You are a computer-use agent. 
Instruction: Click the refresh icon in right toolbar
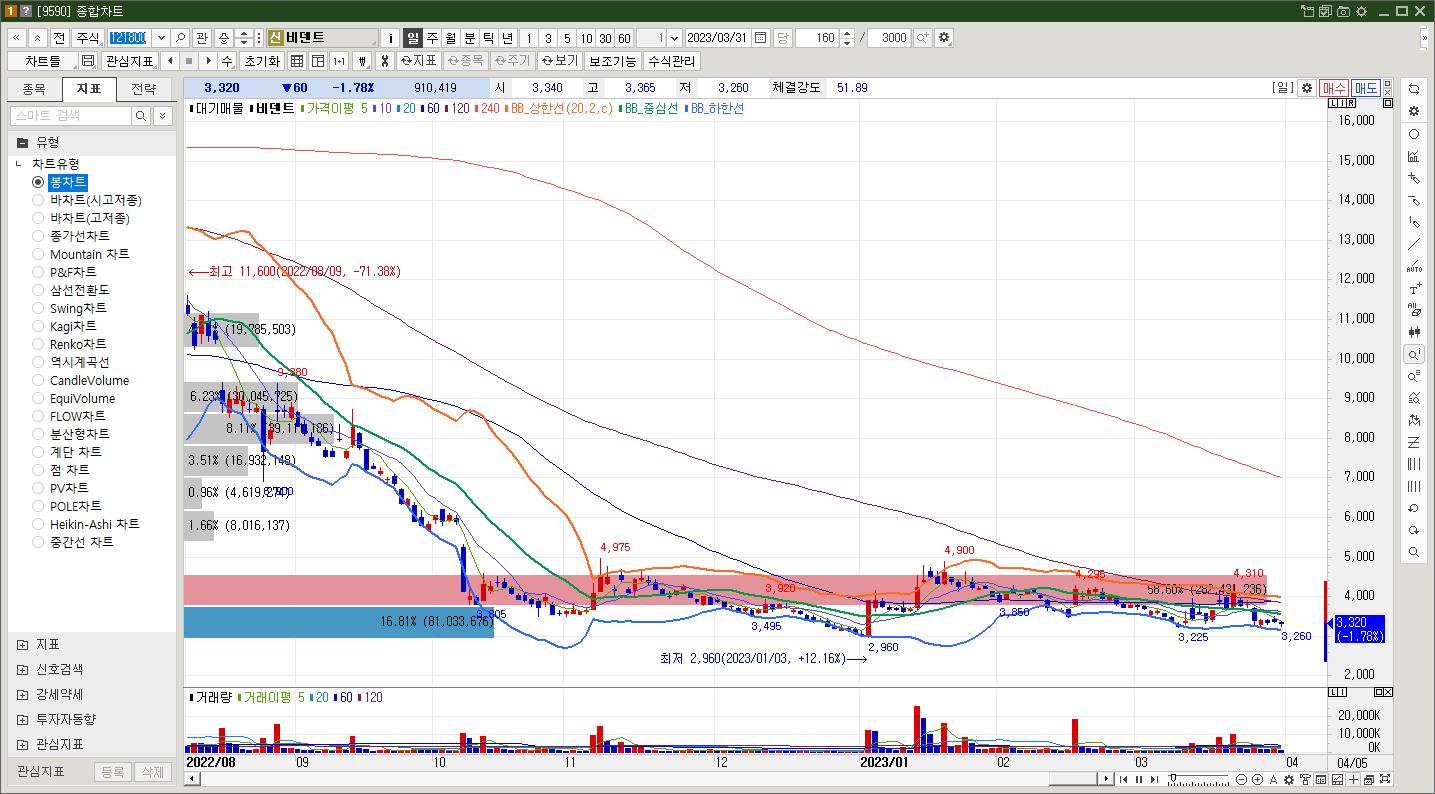[x=1414, y=89]
